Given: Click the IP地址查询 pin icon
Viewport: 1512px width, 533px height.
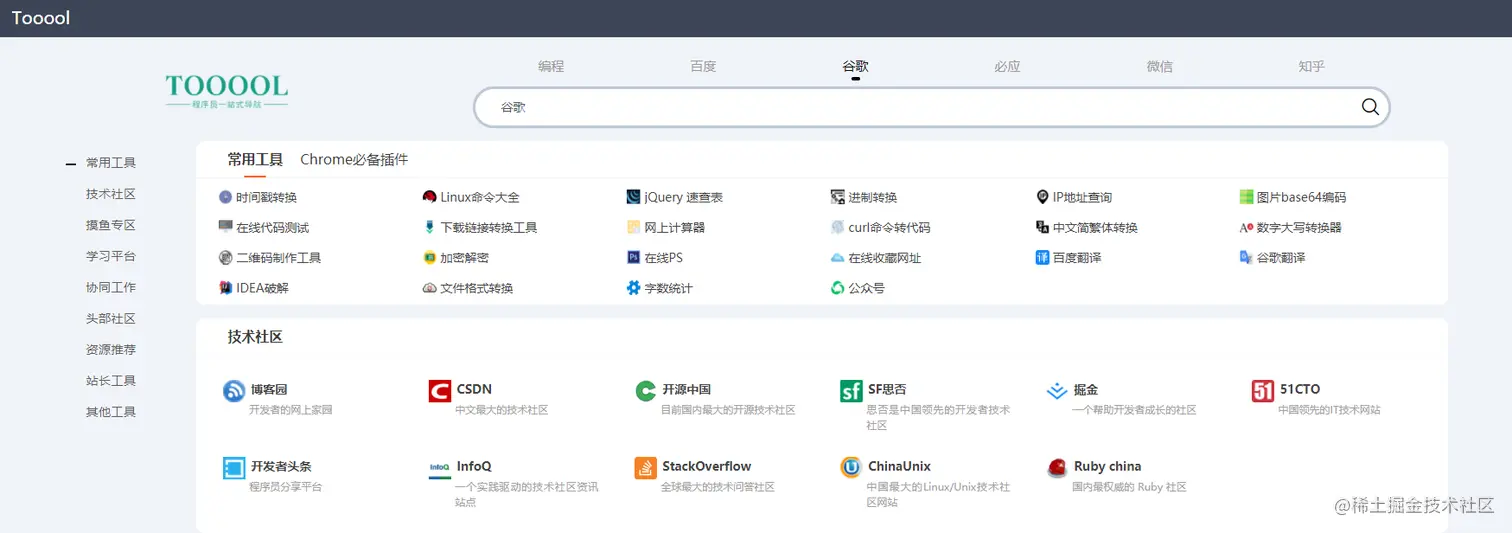Looking at the screenshot, I should pos(1043,197).
